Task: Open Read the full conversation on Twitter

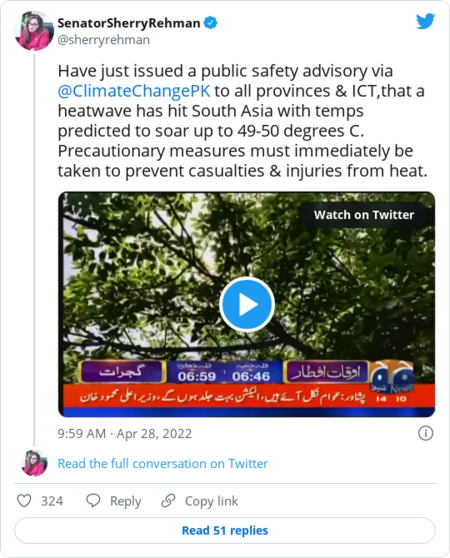Action: pyautogui.click(x=163, y=464)
